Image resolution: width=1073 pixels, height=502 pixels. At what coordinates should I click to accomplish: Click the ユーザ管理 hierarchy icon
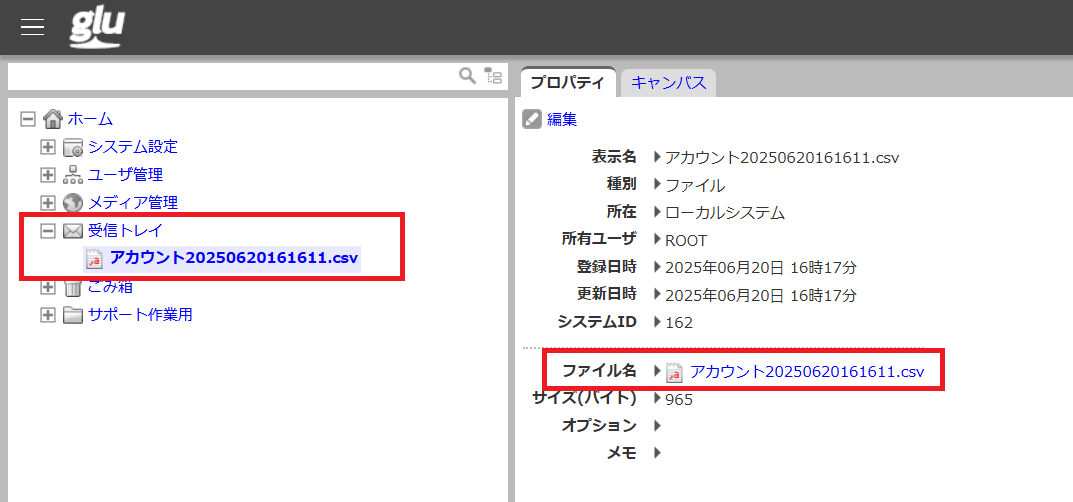coord(73,175)
